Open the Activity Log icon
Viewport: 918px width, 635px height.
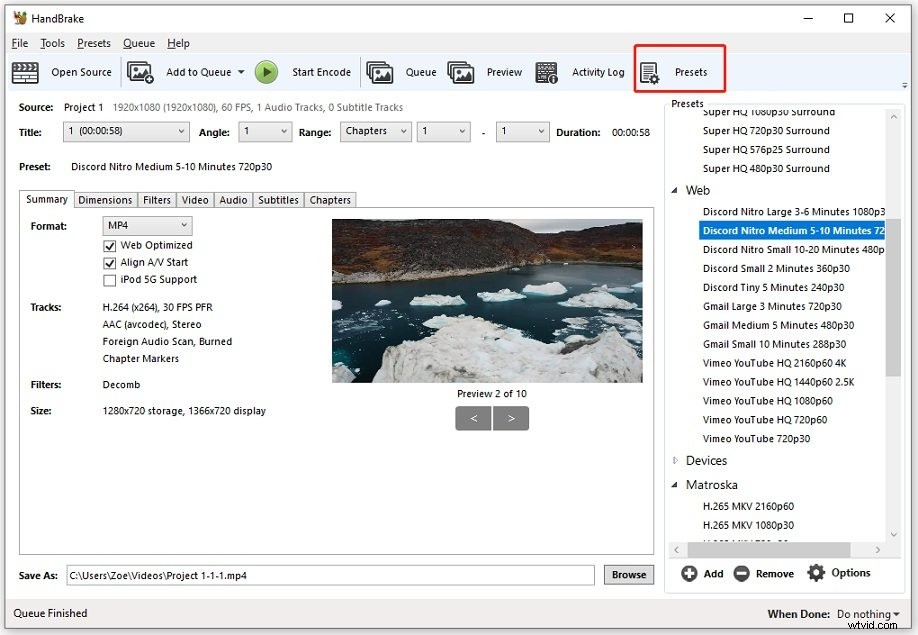pos(547,71)
